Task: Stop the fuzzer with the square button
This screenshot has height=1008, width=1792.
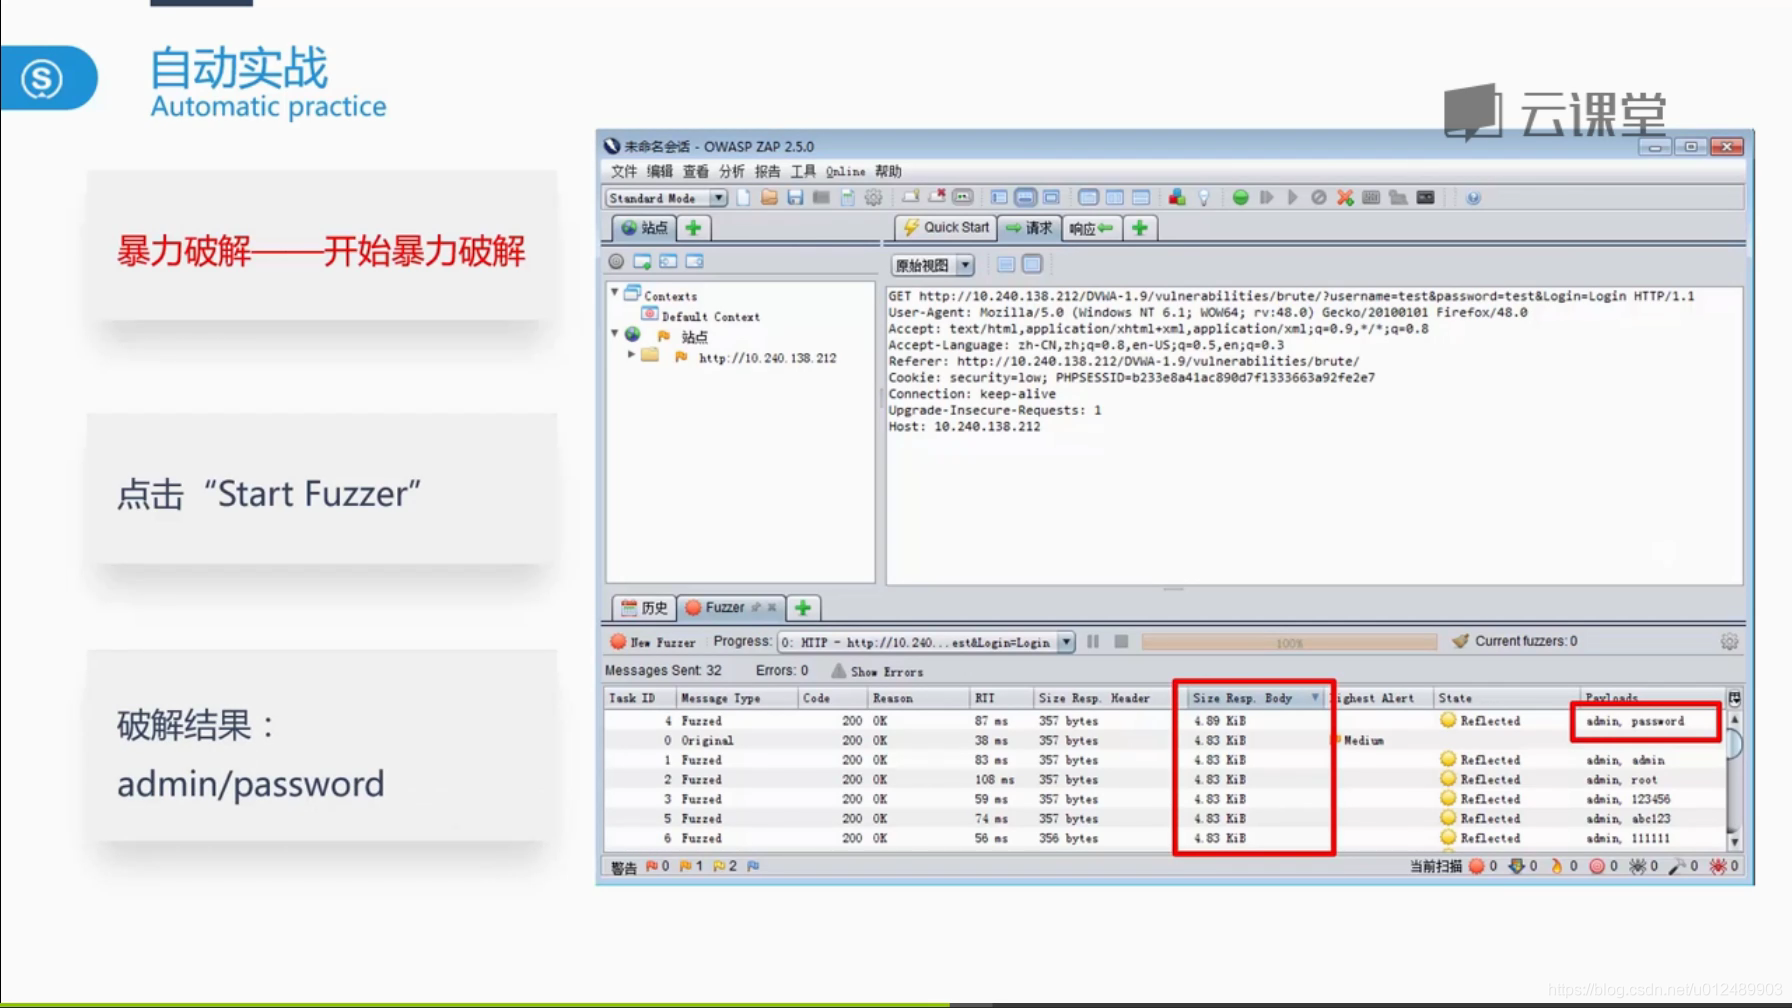Action: point(1121,642)
